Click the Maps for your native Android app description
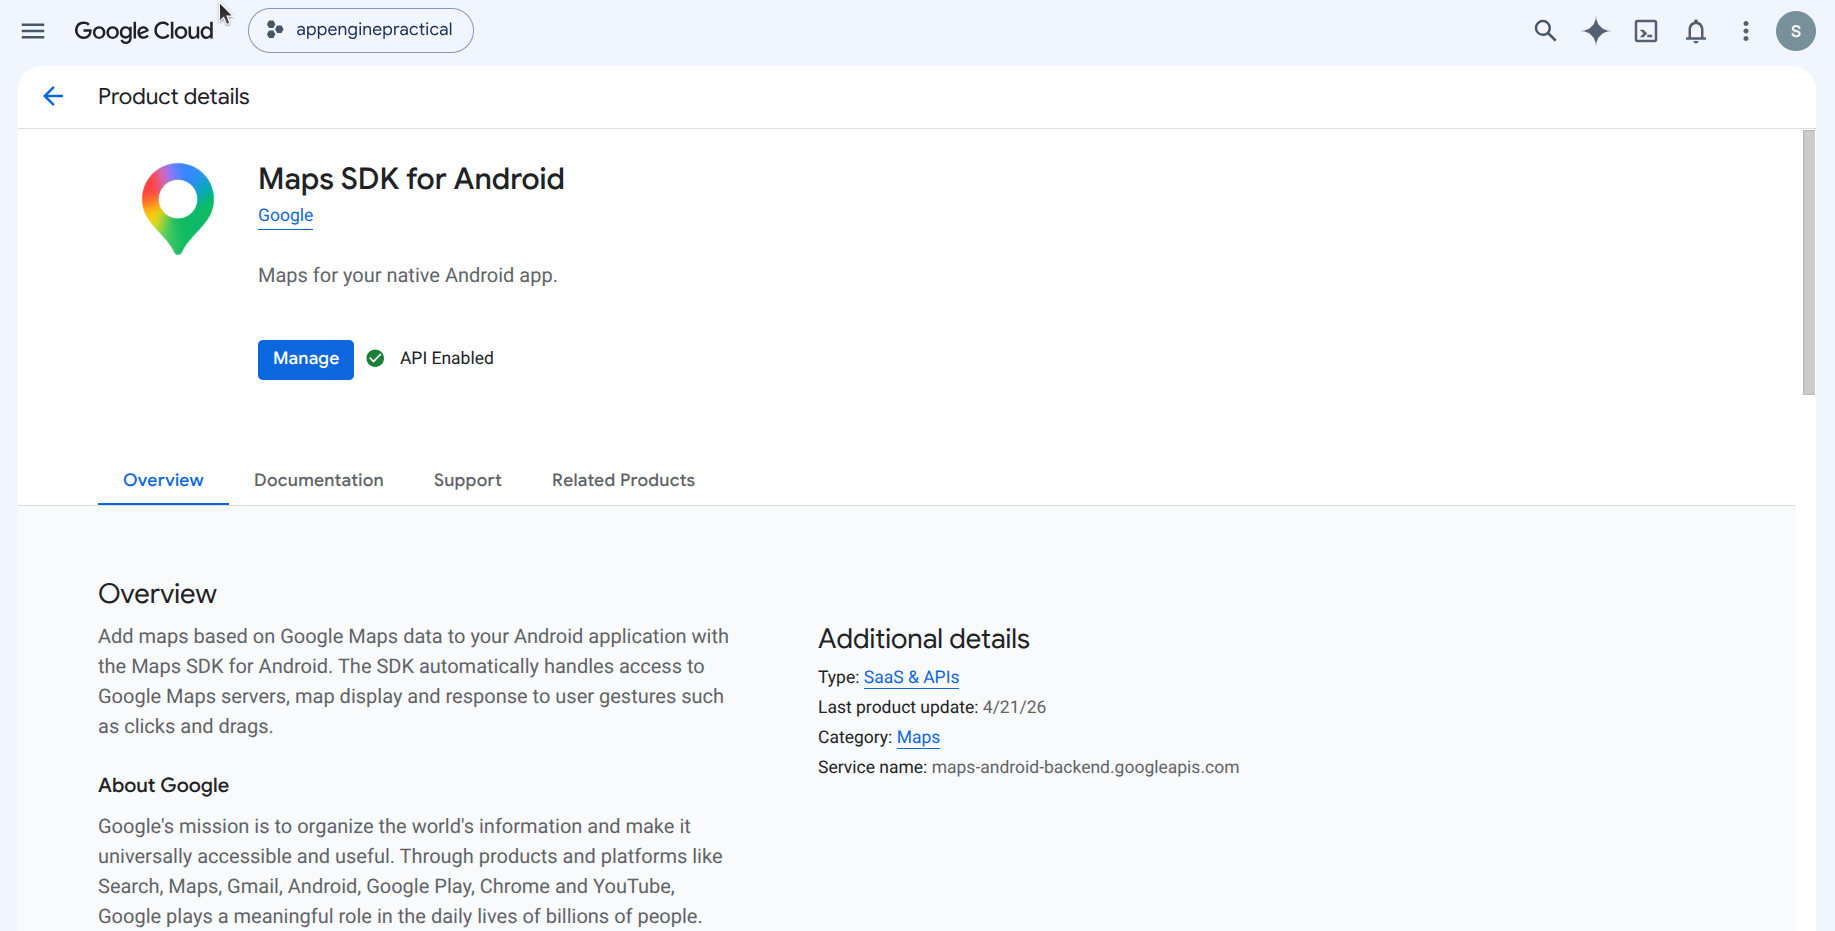Viewport: 1835px width, 931px height. [408, 275]
